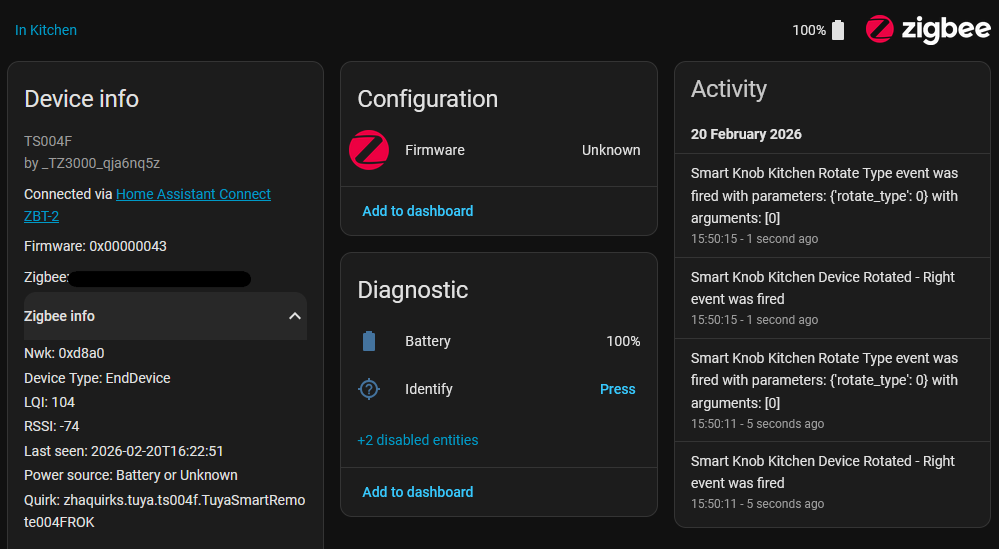Add Diagnostic entities to dashboard
Viewport: 999px width, 549px height.
pyautogui.click(x=417, y=492)
